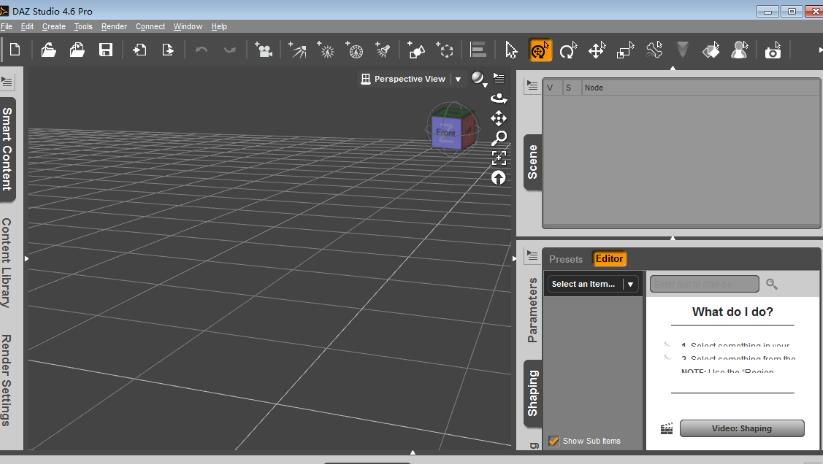Click the Merge file into scene icon
This screenshot has height=464, width=823.
pyautogui.click(x=77, y=50)
